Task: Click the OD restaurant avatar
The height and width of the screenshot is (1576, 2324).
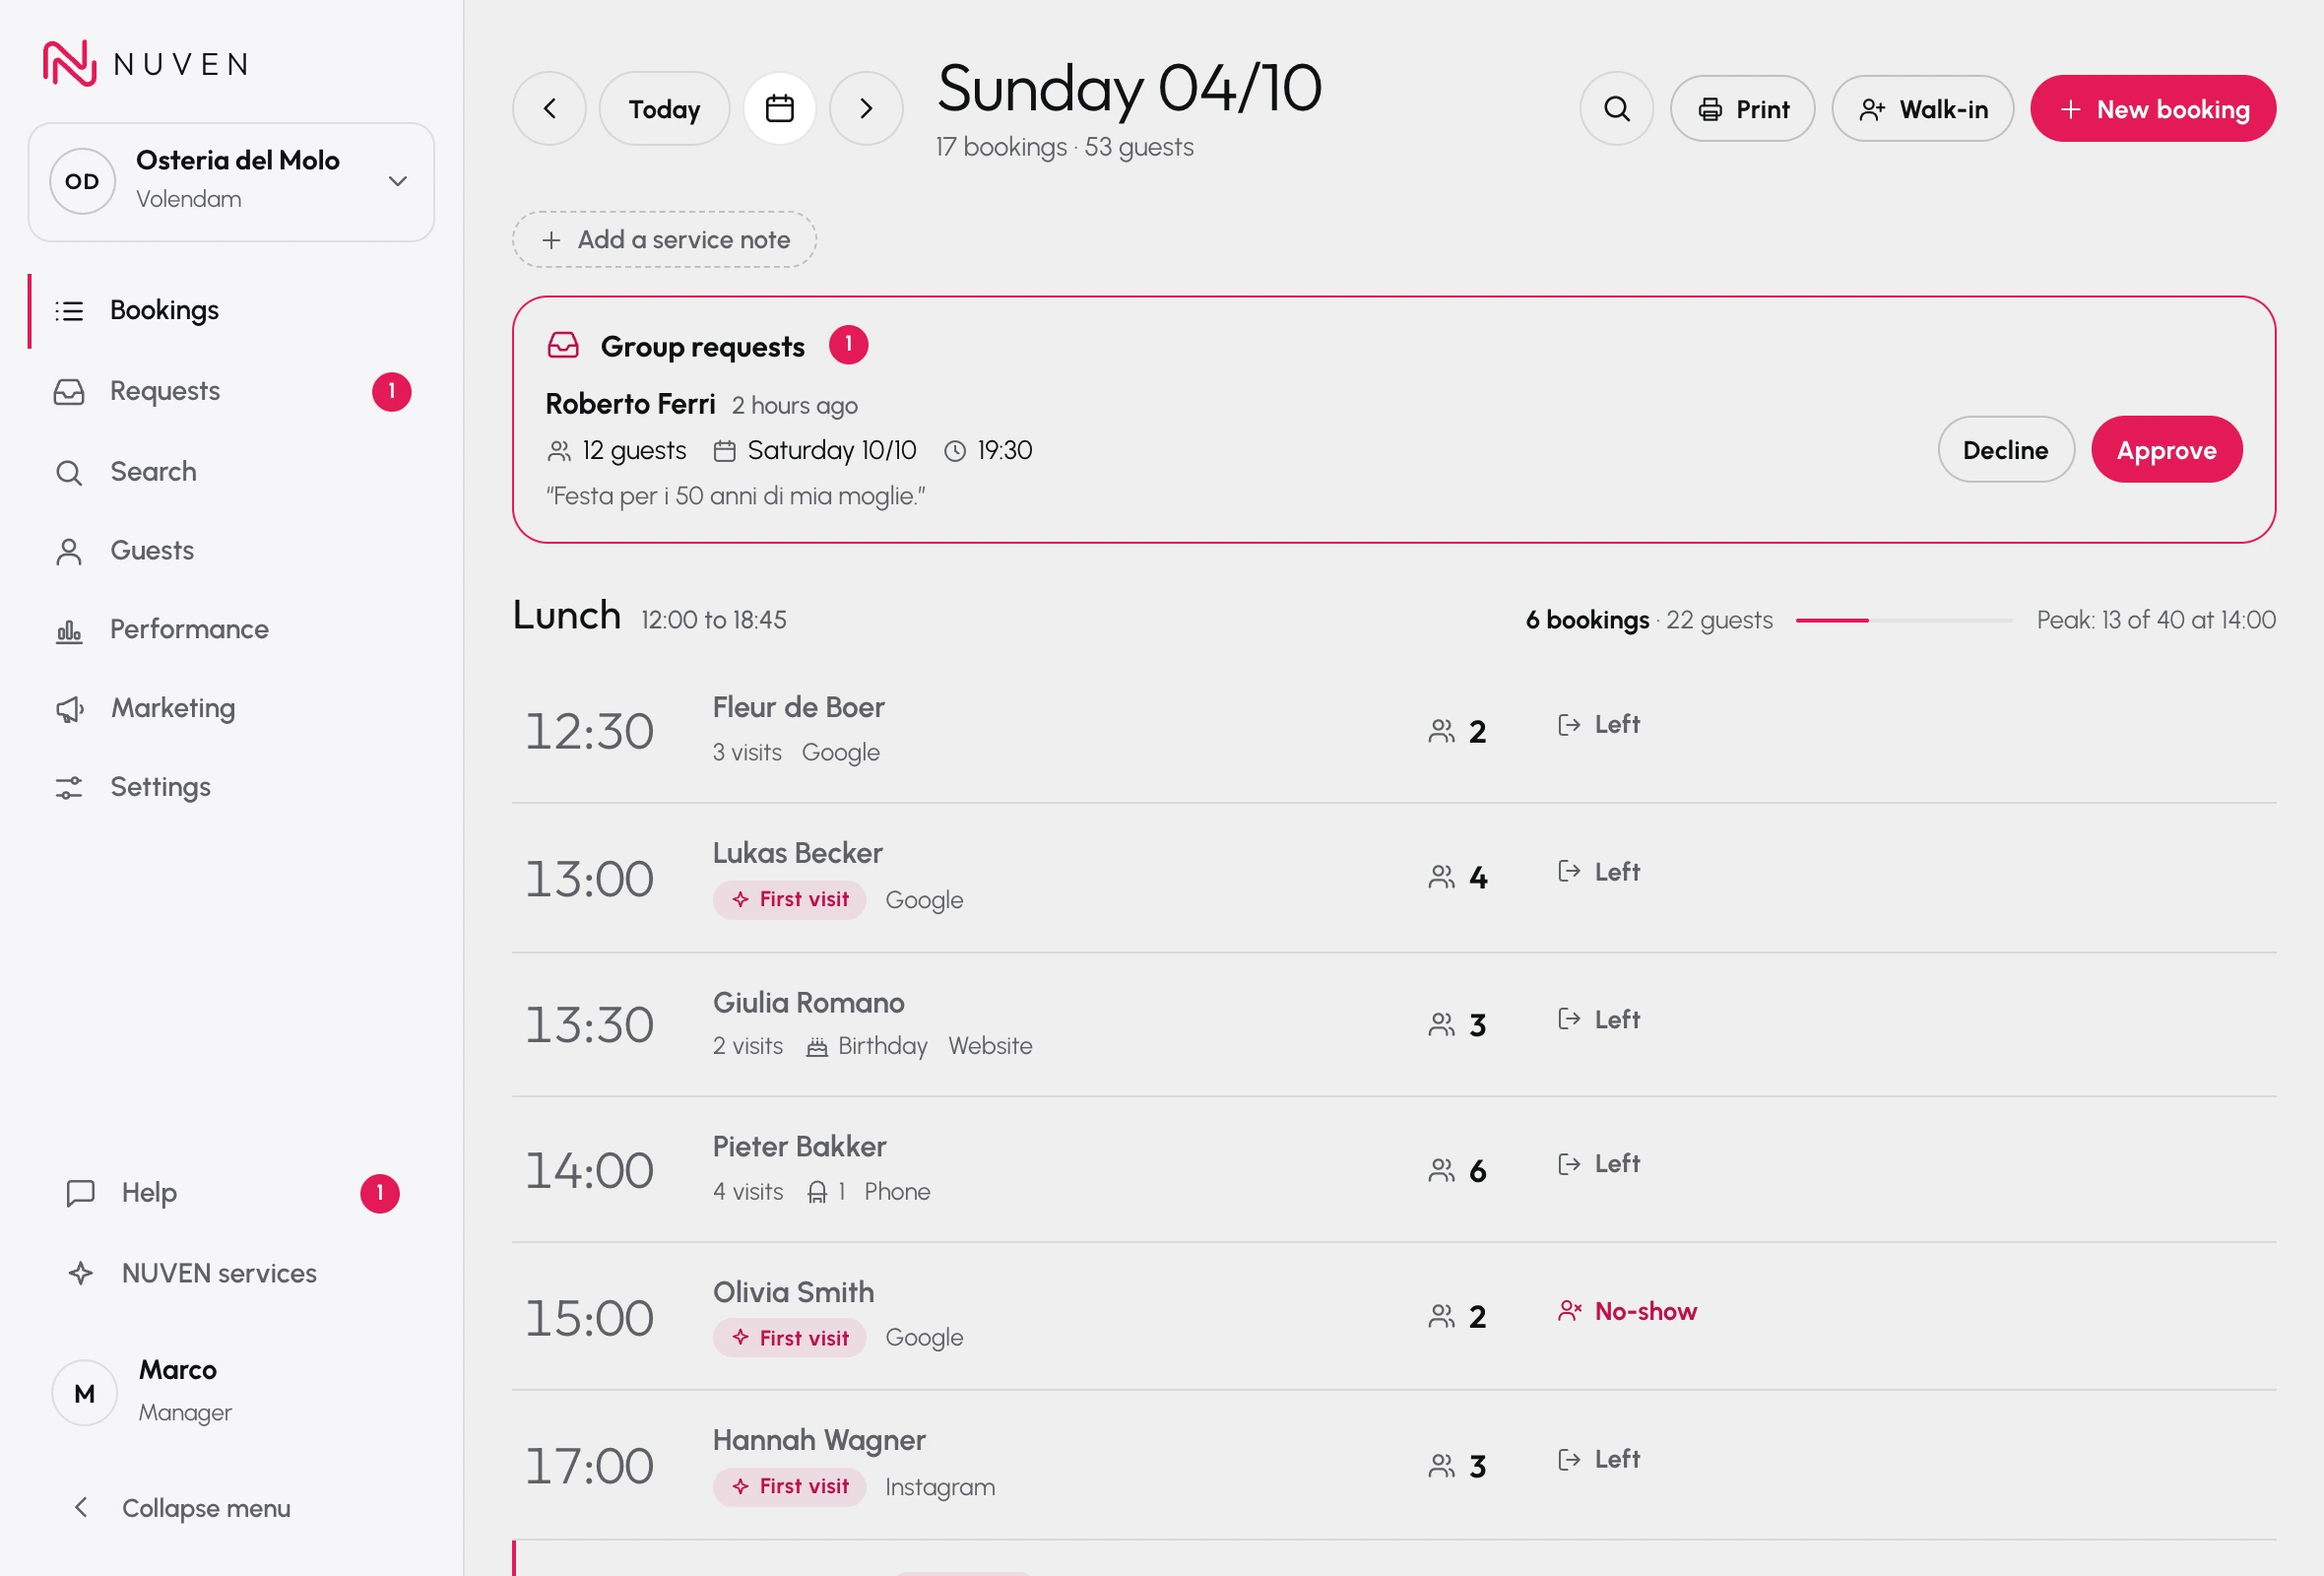Action: point(83,181)
